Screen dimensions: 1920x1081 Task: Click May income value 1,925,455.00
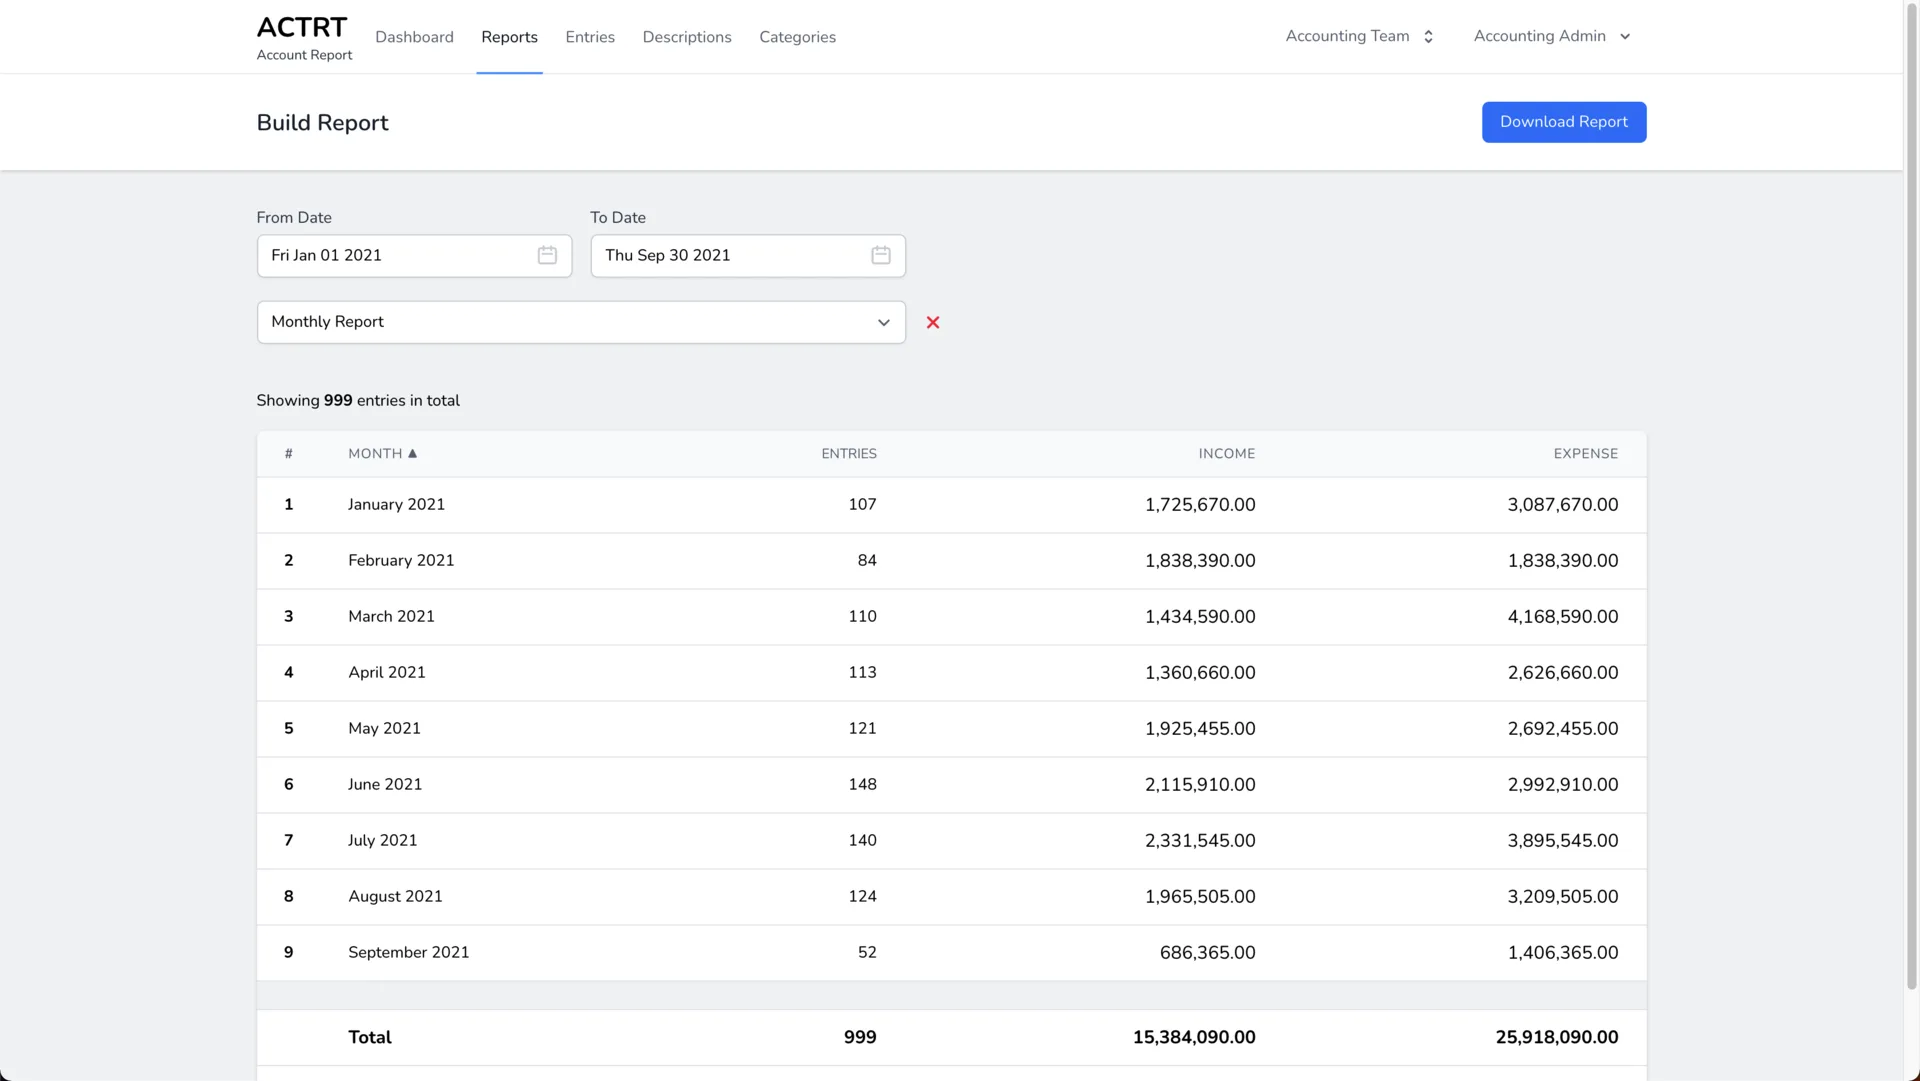pos(1200,729)
